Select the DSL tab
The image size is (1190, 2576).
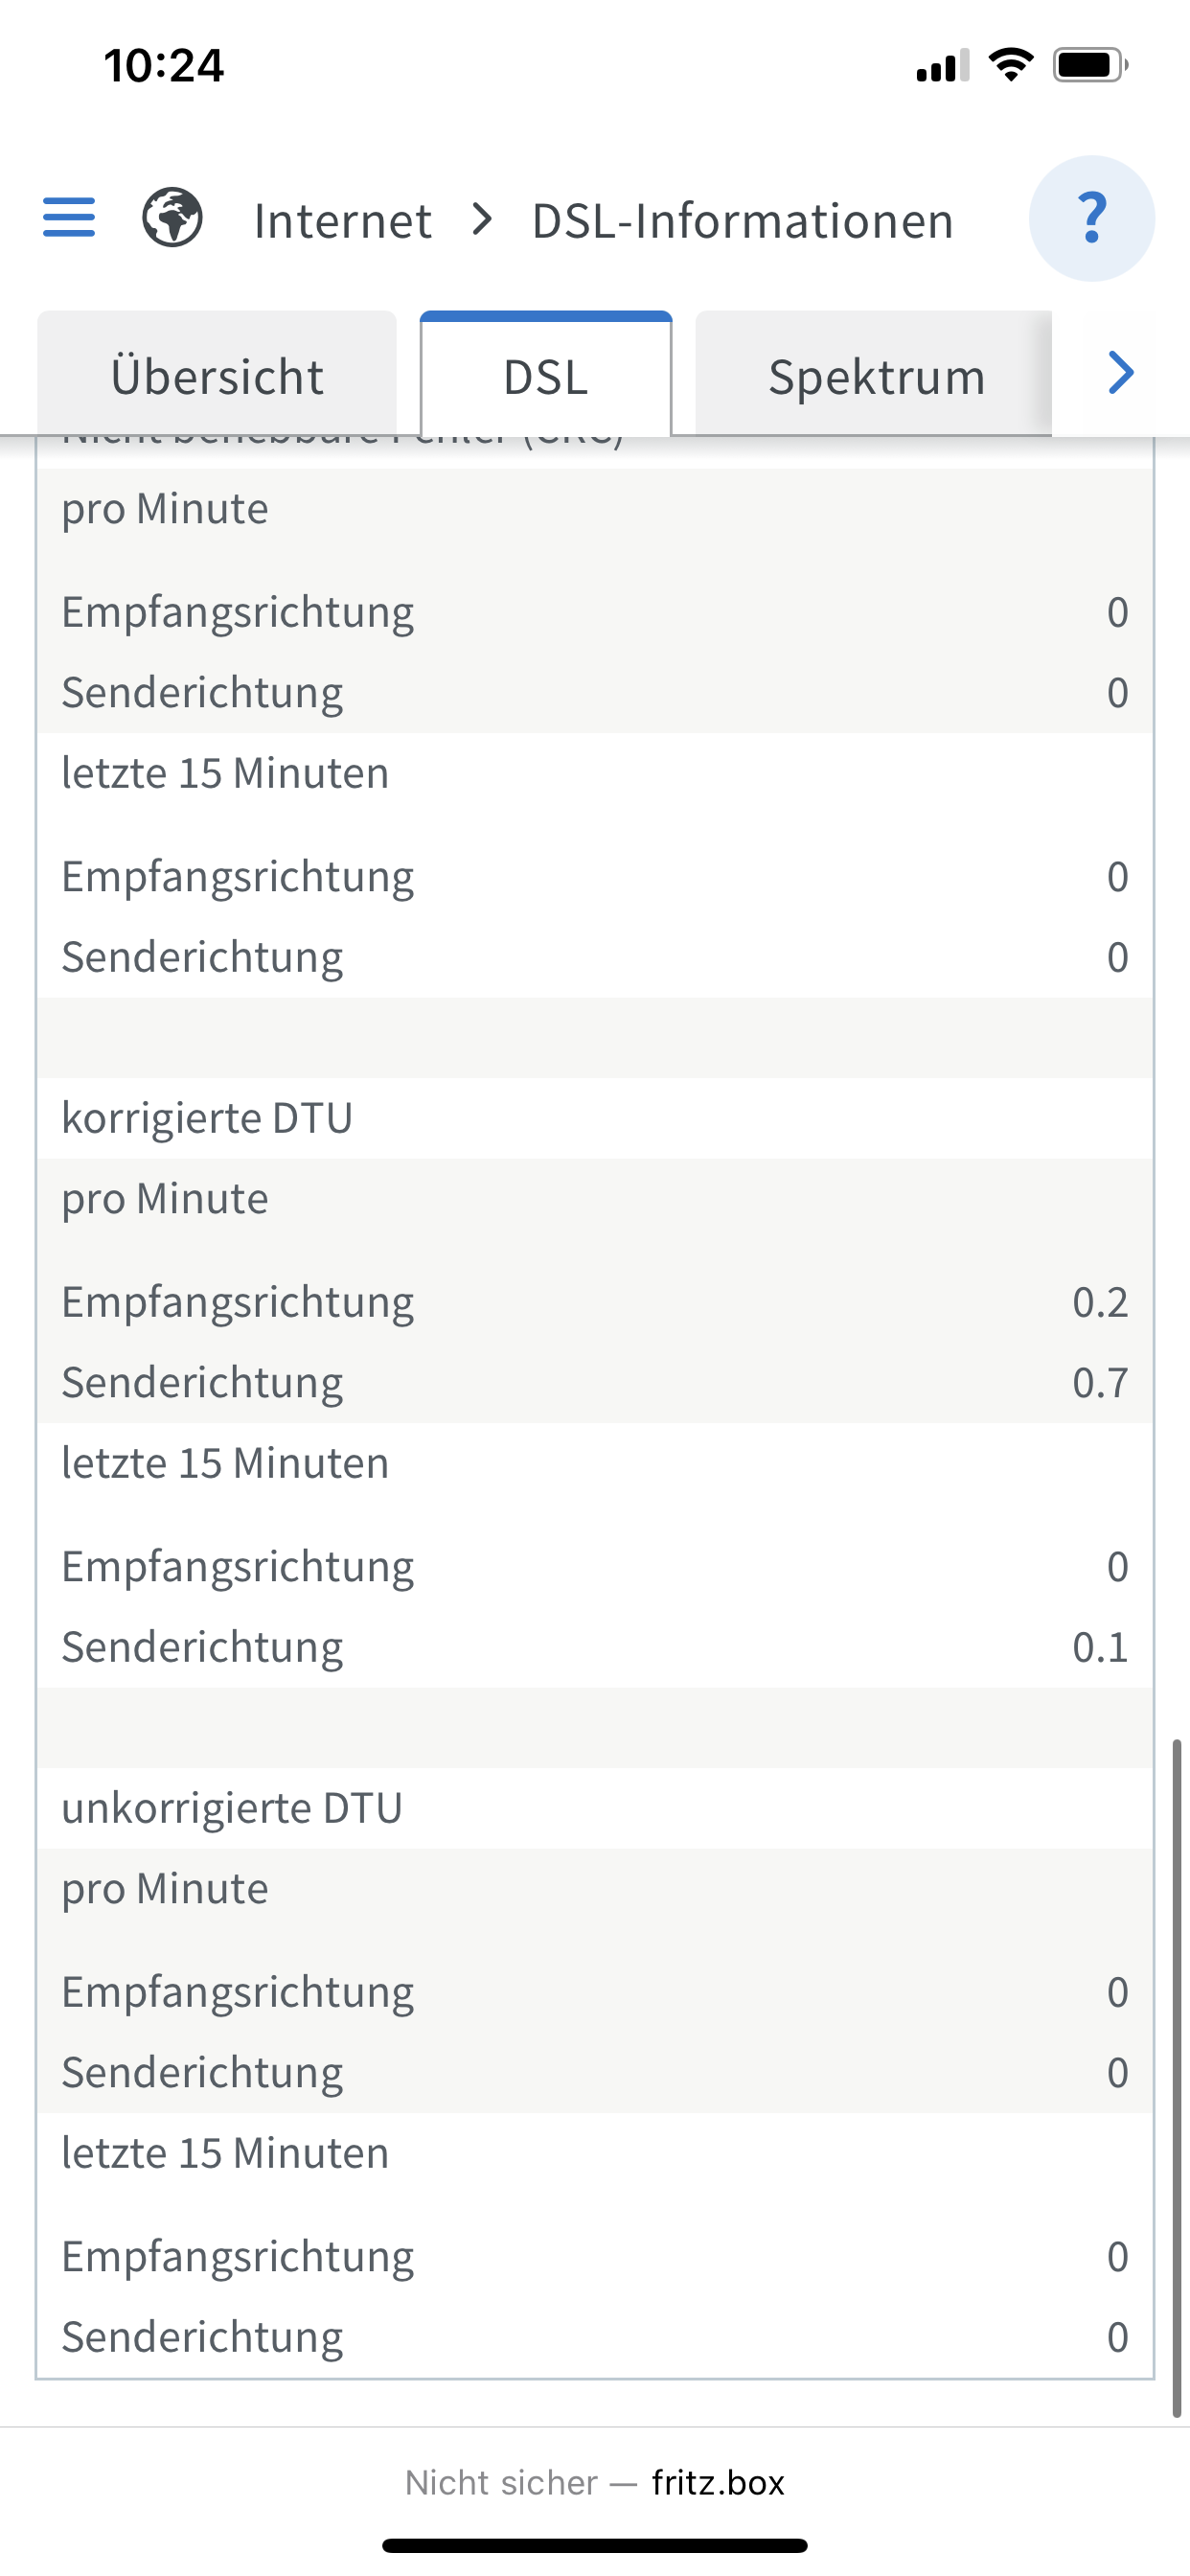click(x=546, y=374)
